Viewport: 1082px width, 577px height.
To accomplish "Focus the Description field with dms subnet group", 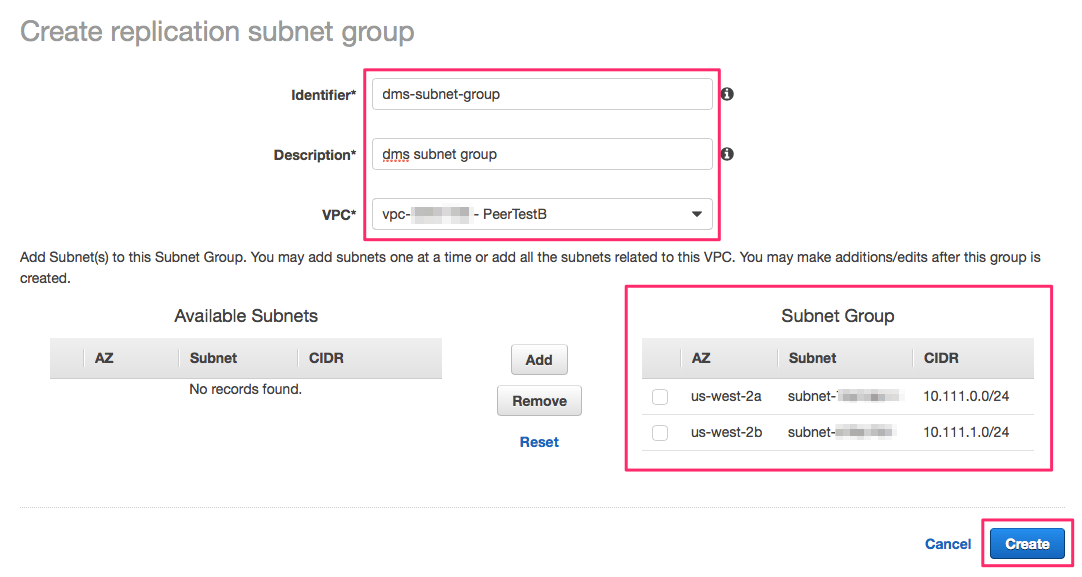I will (x=542, y=154).
